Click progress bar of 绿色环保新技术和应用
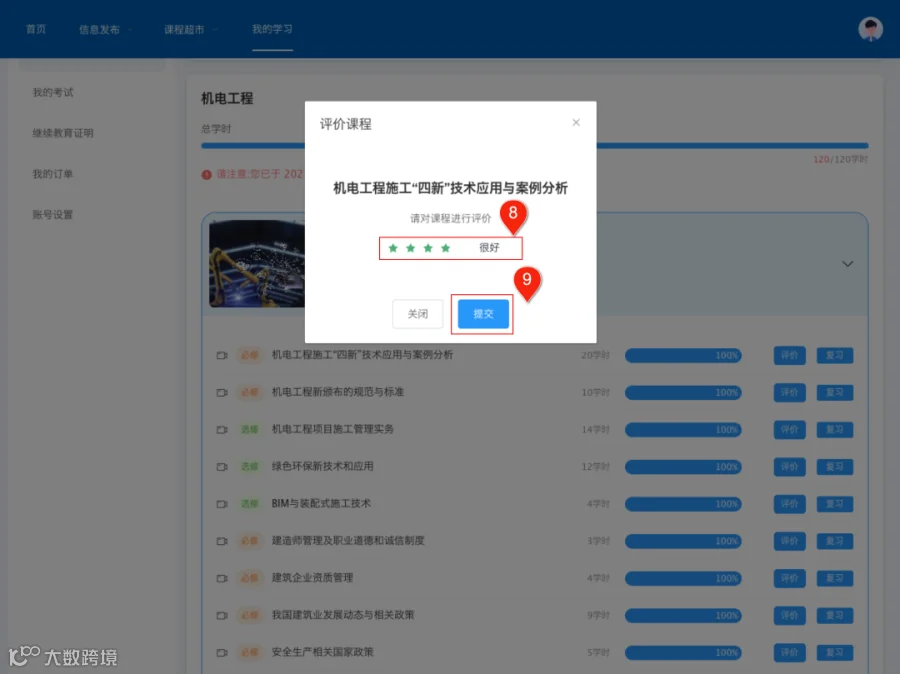The height and width of the screenshot is (674, 900). tap(683, 467)
